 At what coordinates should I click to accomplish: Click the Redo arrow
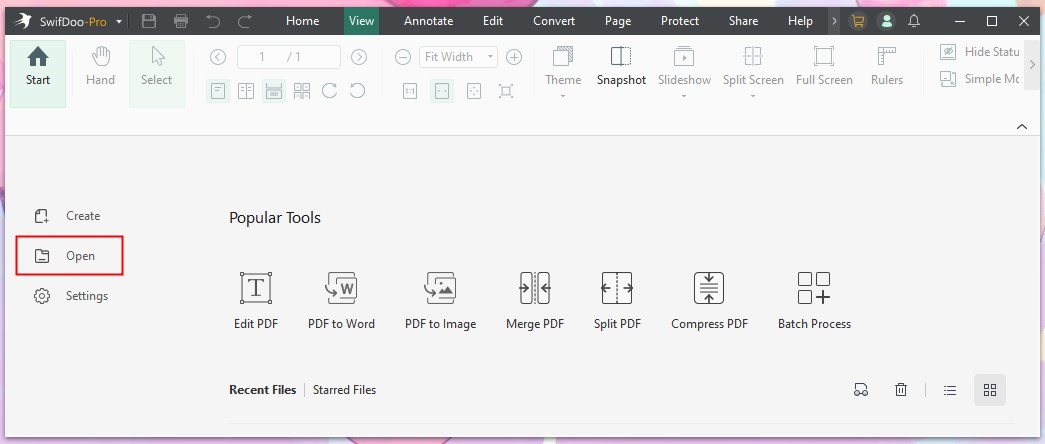[x=245, y=21]
